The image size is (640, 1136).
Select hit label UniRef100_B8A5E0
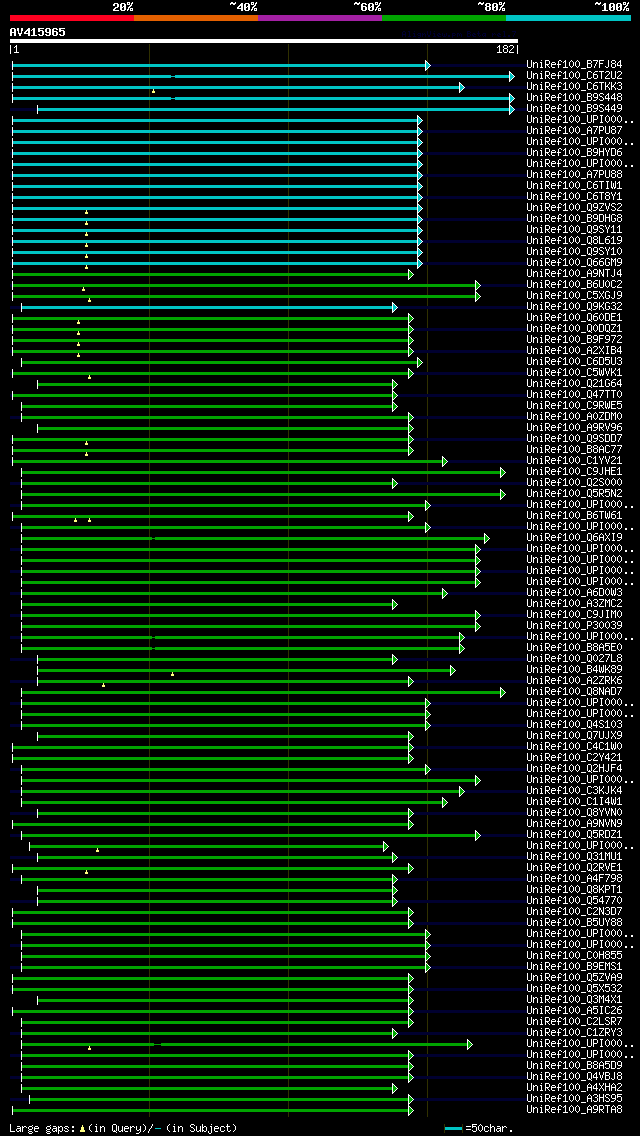pyautogui.click(x=574, y=647)
